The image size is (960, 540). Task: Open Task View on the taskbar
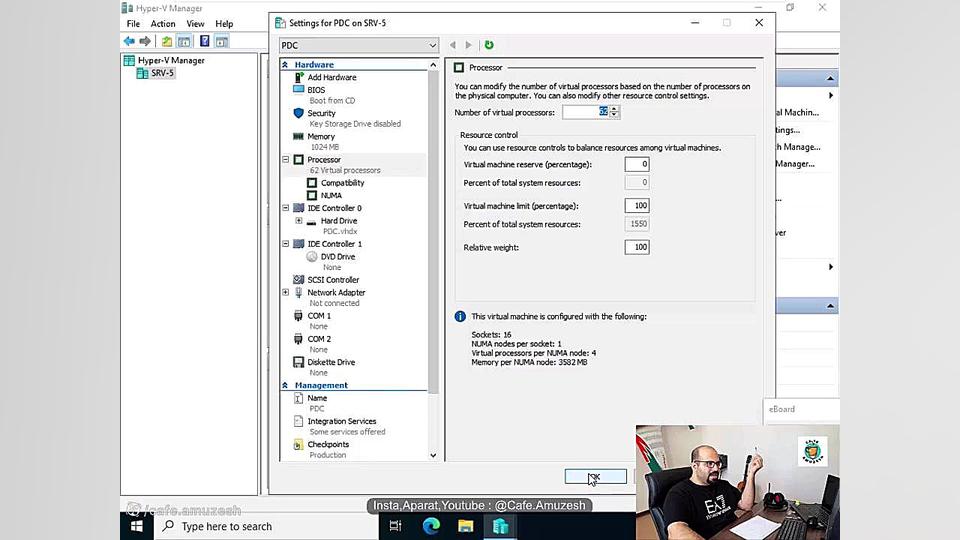[396, 526]
